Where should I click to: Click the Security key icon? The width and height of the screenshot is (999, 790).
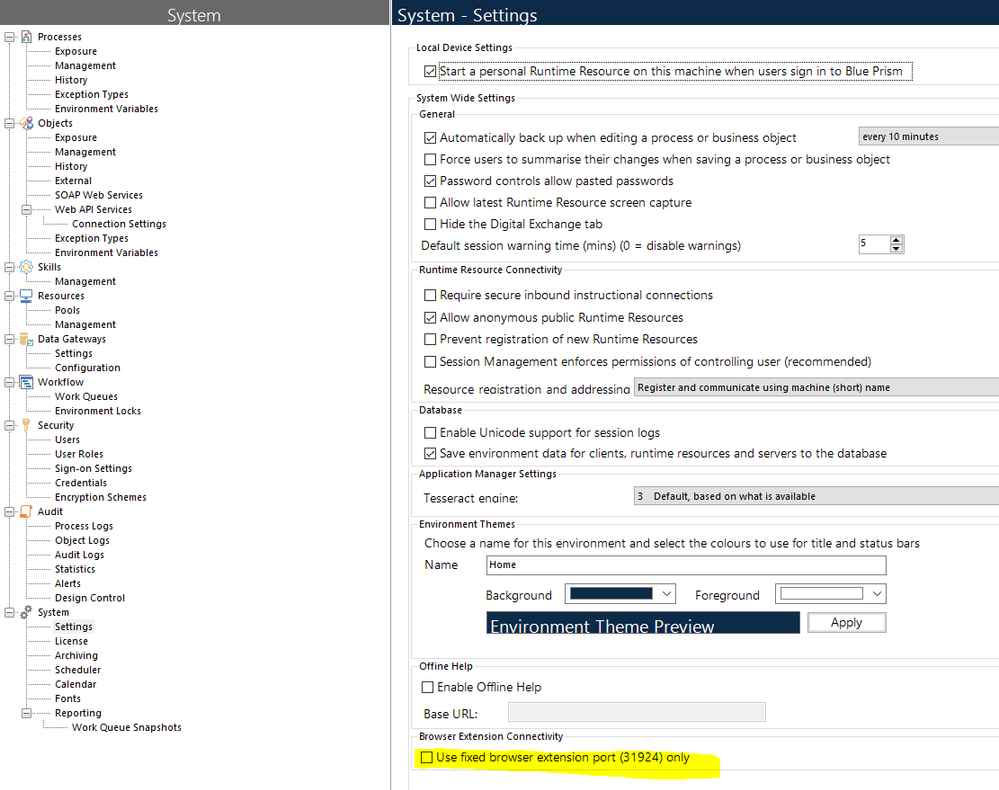coord(26,425)
